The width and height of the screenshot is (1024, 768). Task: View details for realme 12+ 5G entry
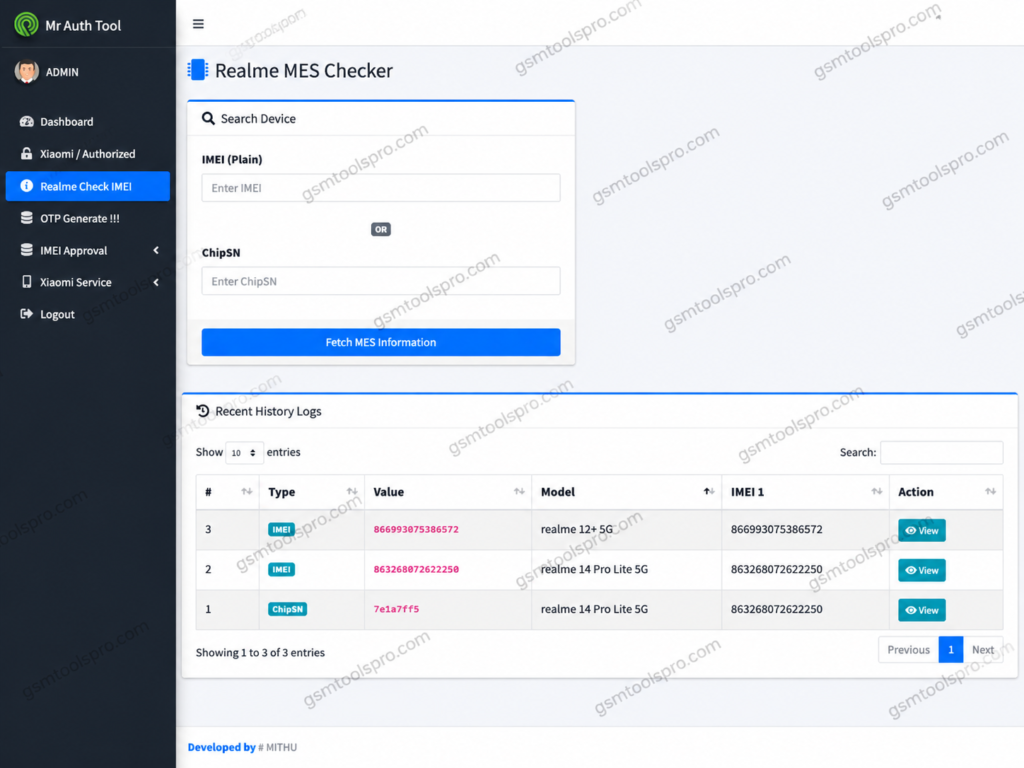click(x=921, y=530)
